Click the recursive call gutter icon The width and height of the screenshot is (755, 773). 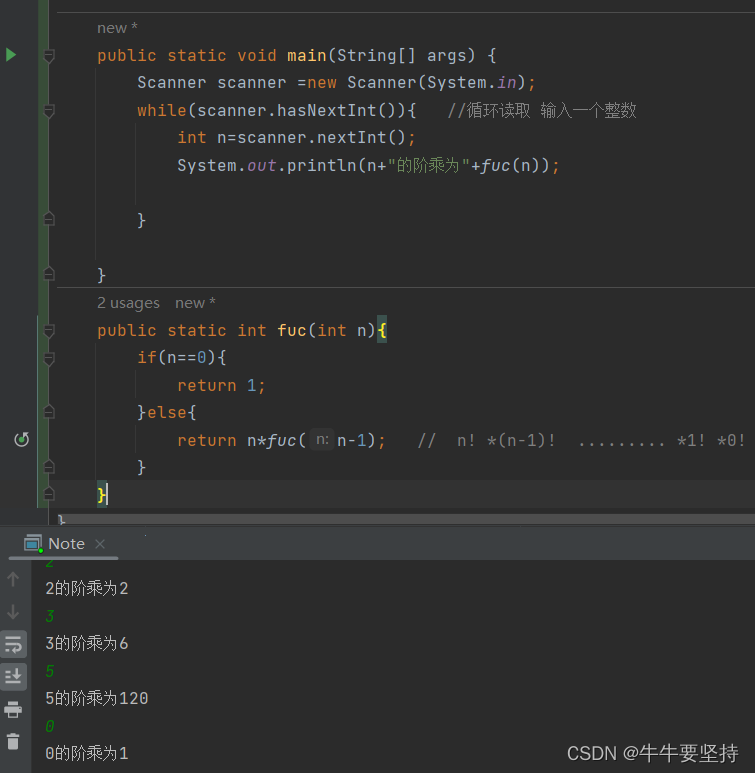[x=21, y=439]
